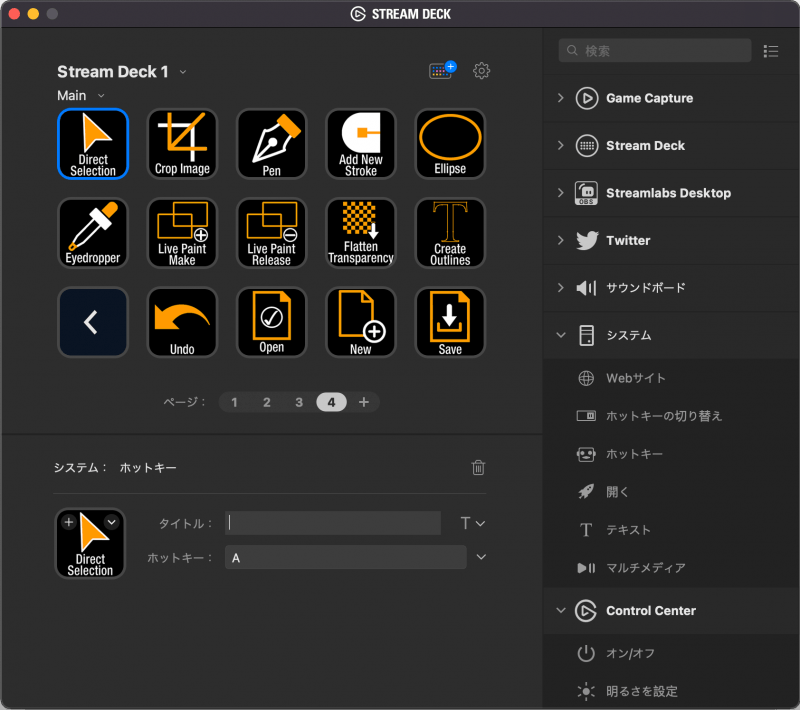Image resolution: width=800 pixels, height=710 pixels.
Task: Delete the action with the trash icon
Action: pyautogui.click(x=478, y=467)
